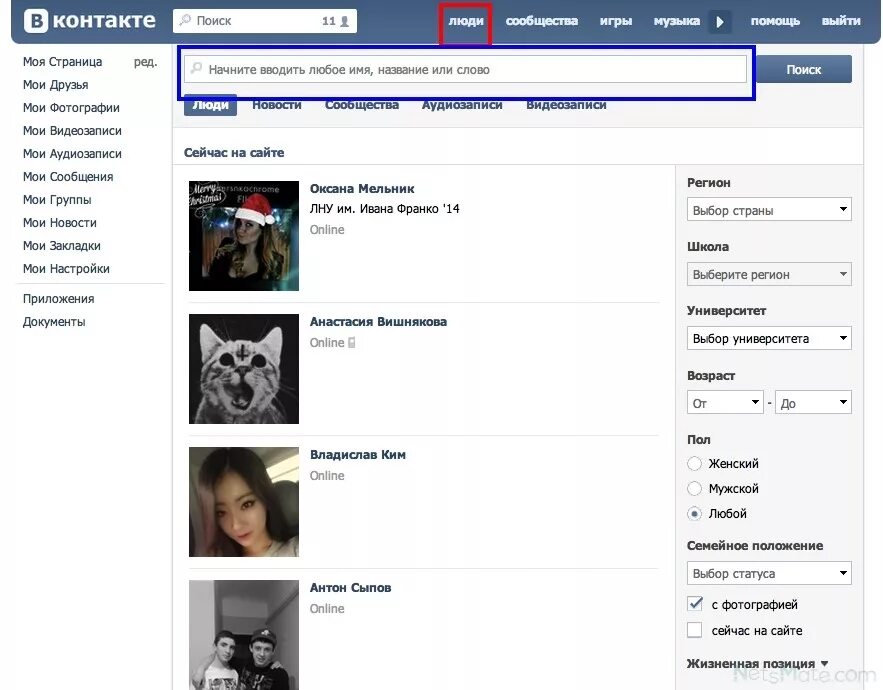This screenshot has width=883, height=690.
Task: Select the Любой gender radio button
Action: (694, 514)
